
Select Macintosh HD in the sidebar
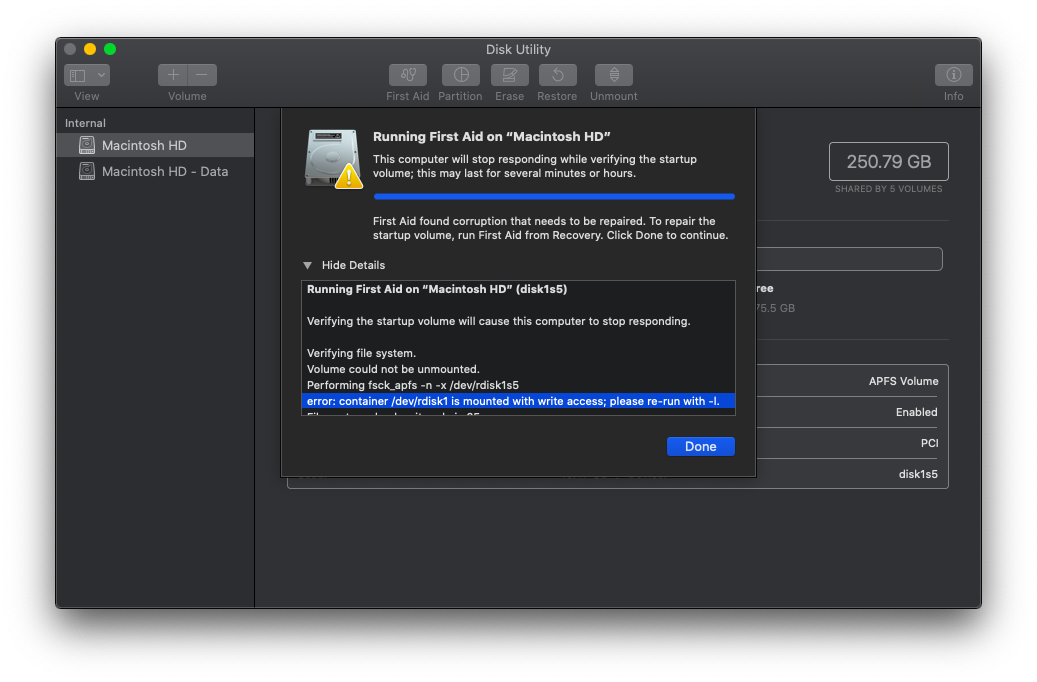[155, 145]
